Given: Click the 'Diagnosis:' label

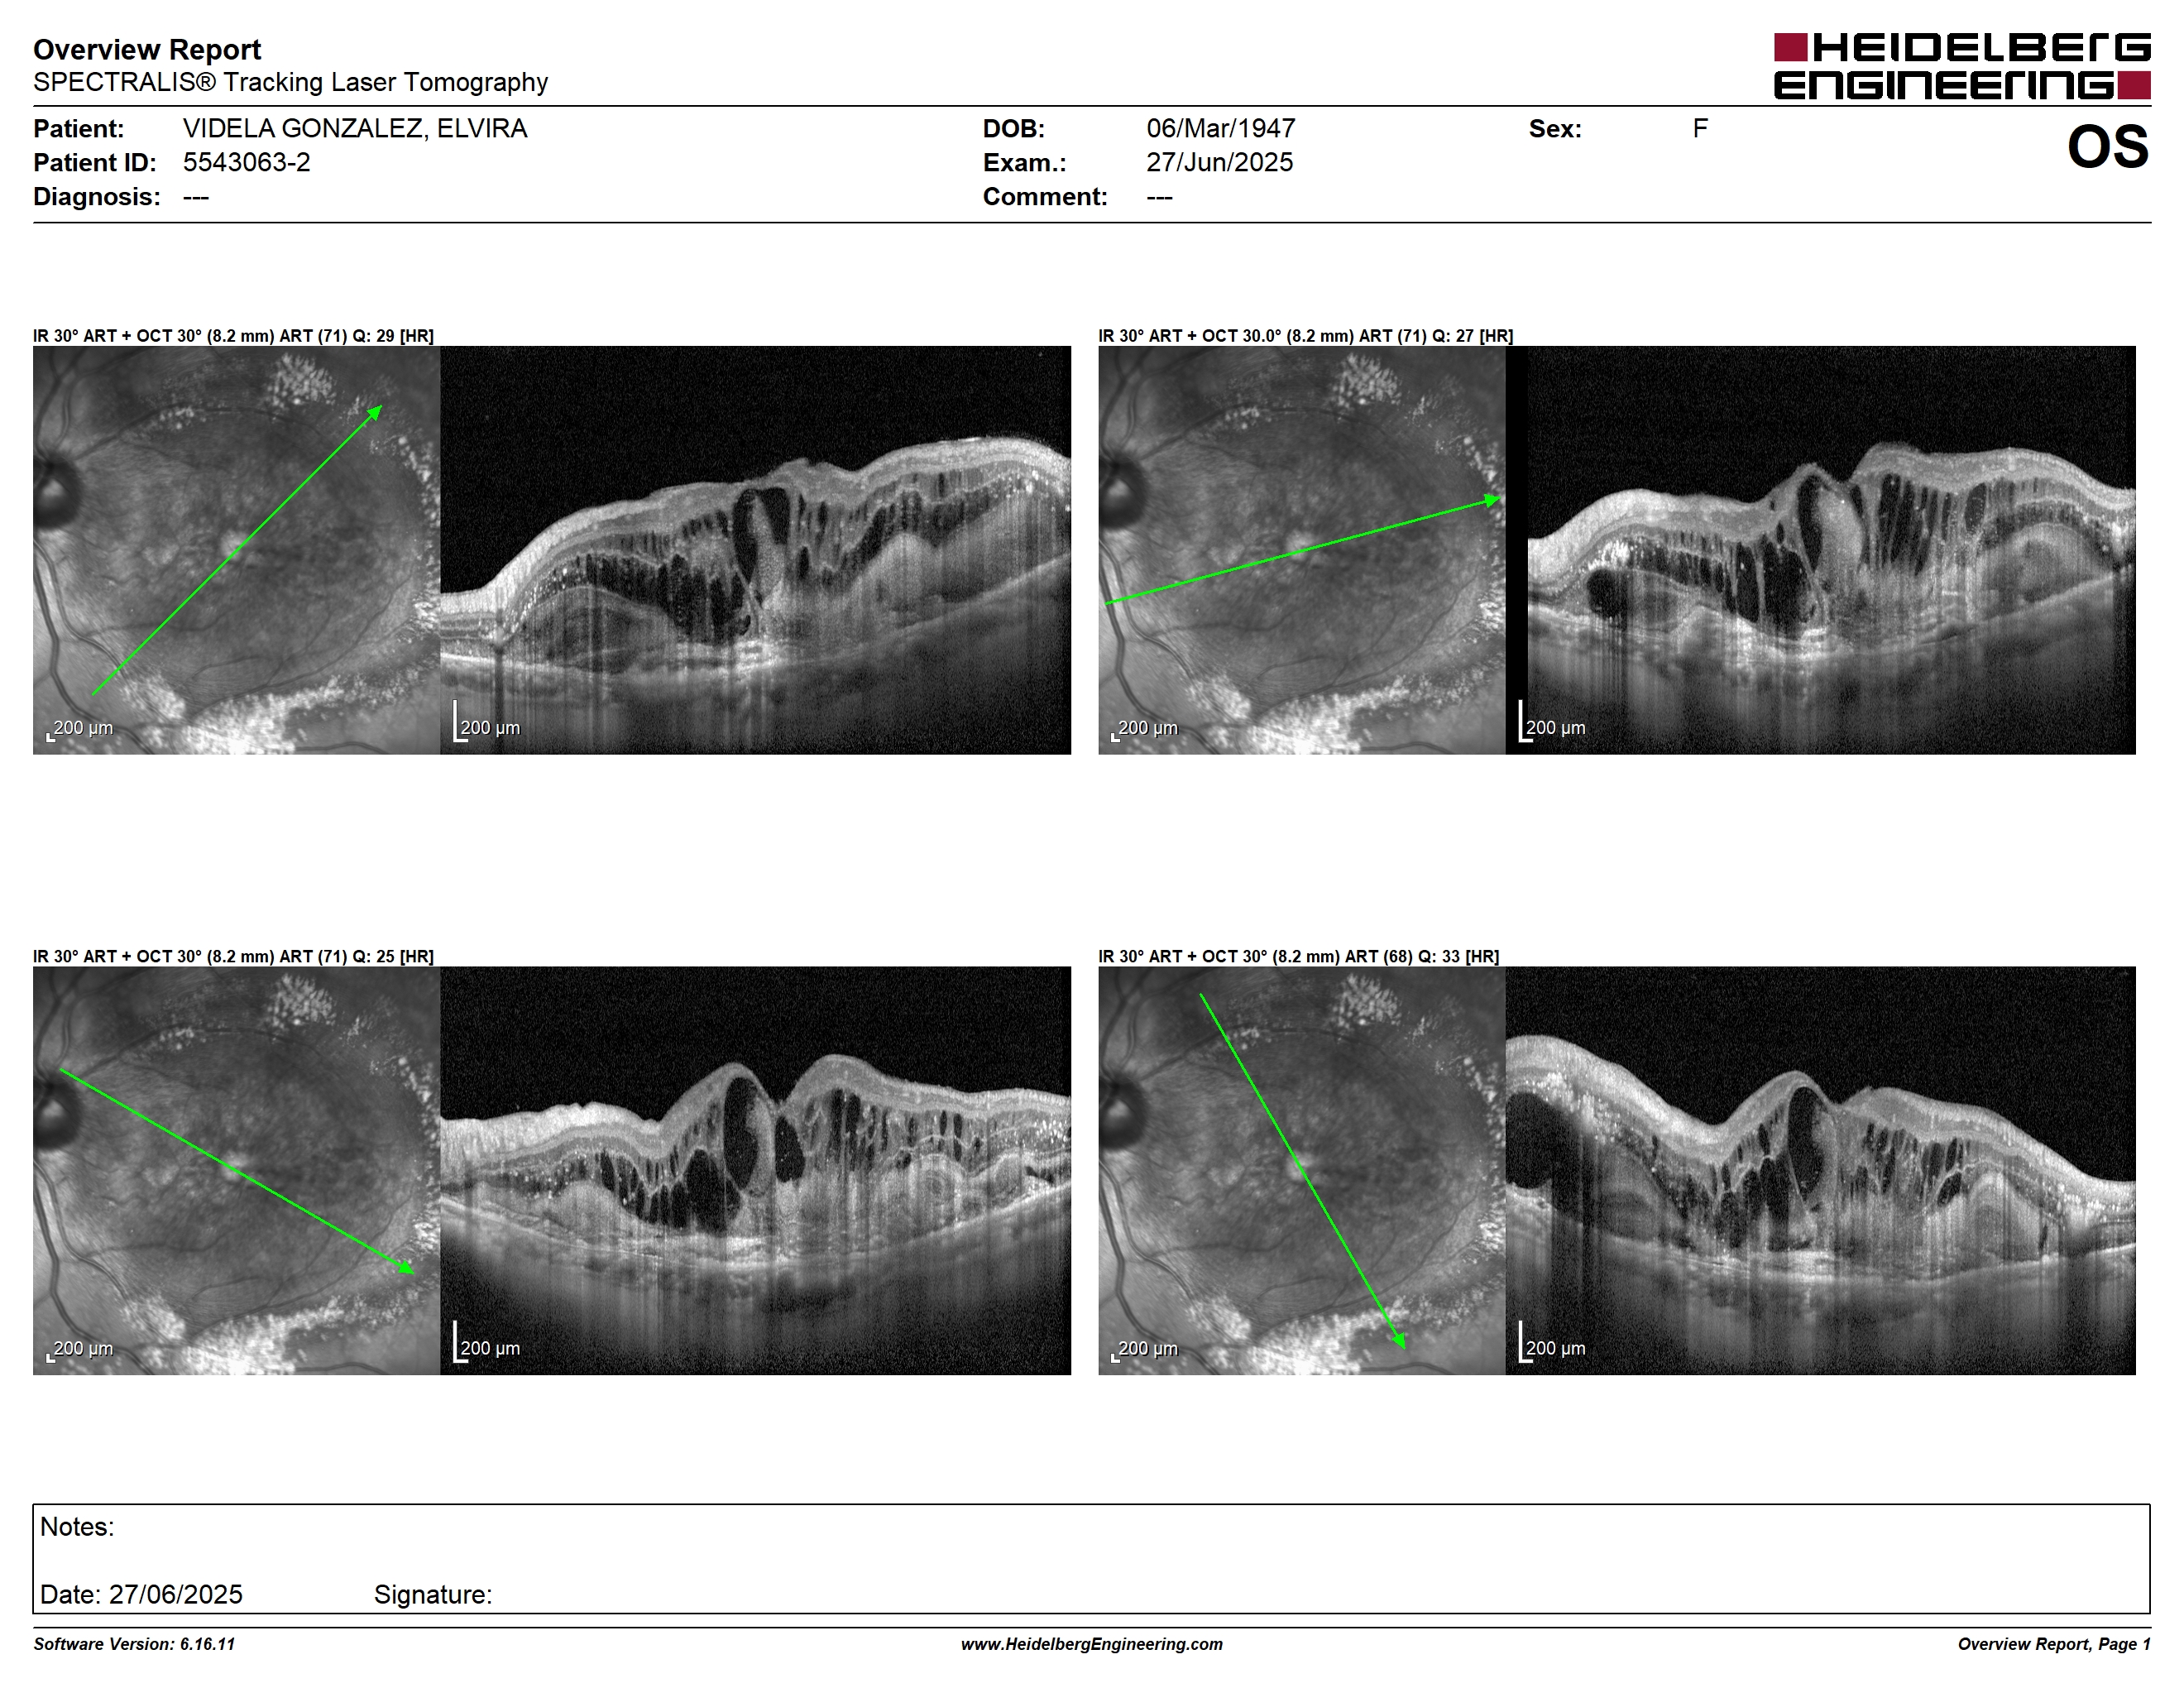Looking at the screenshot, I should [97, 197].
